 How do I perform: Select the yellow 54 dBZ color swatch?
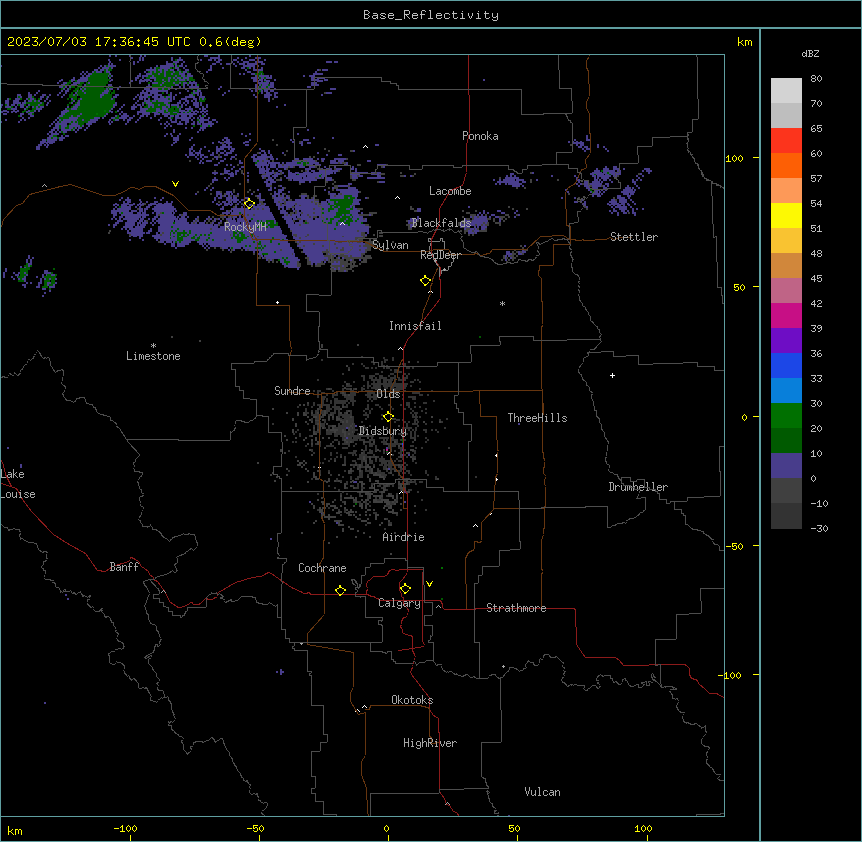[786, 215]
